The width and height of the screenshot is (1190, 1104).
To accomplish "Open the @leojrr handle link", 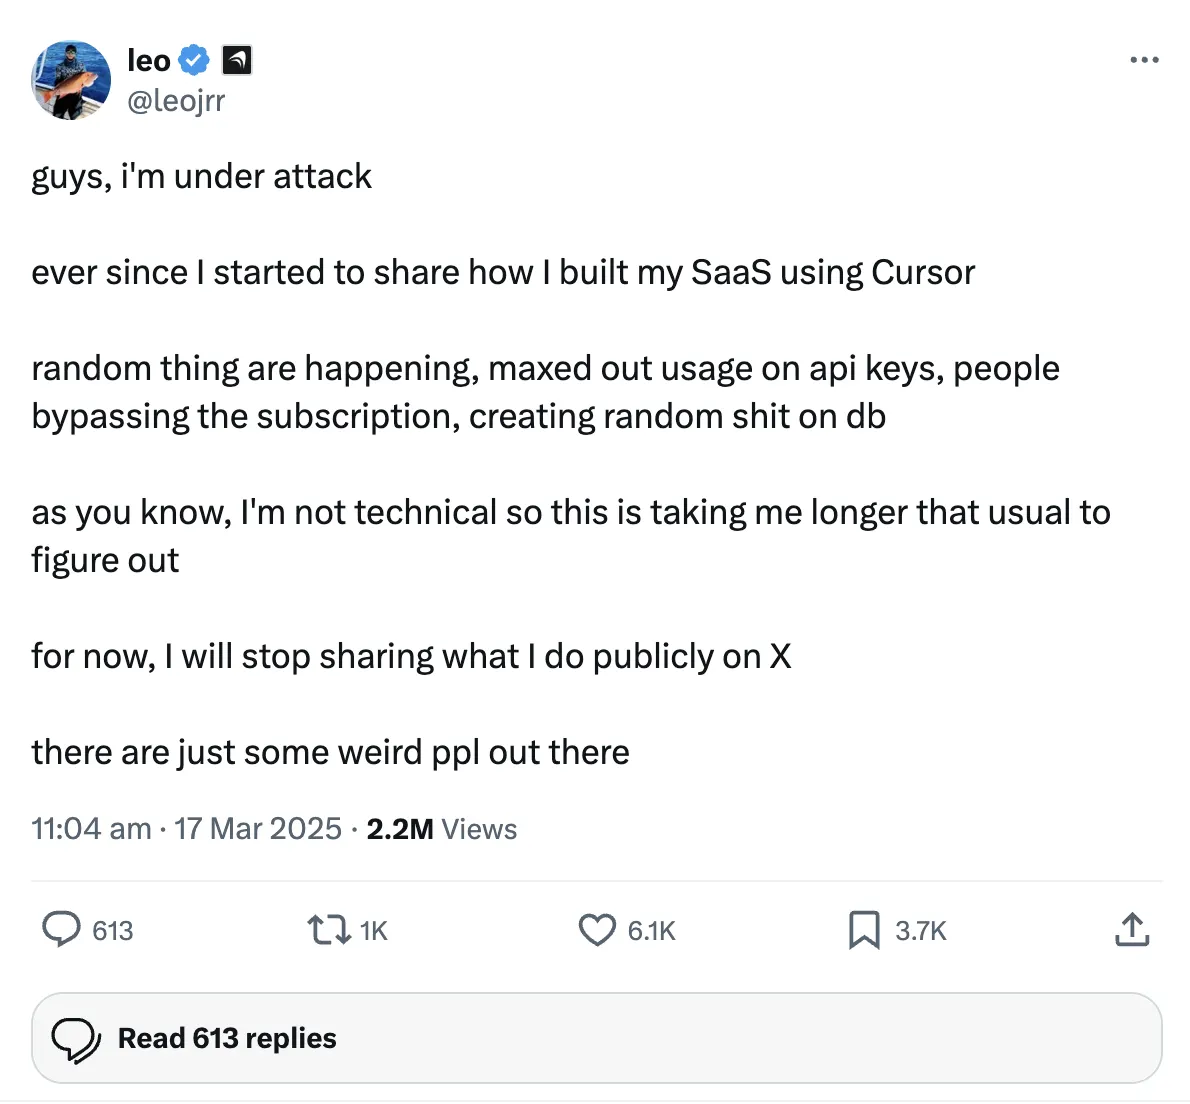I will 176,100.
